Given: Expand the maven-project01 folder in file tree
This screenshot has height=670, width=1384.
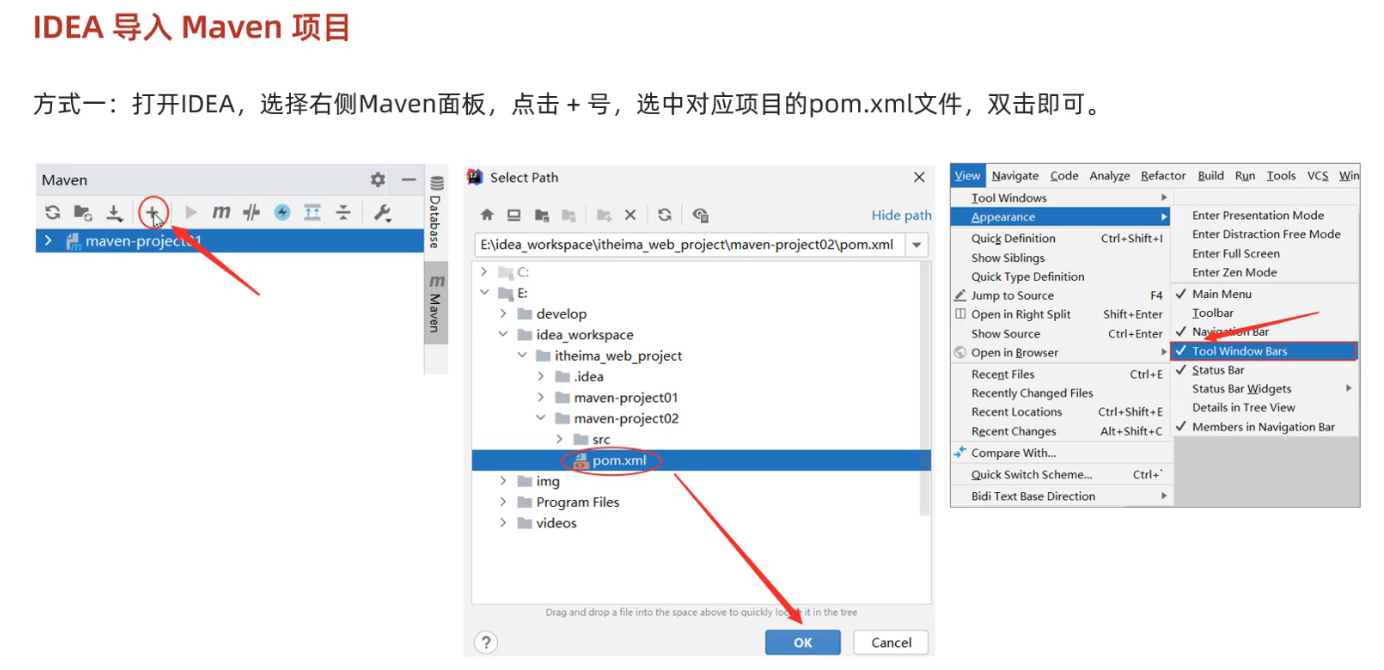Looking at the screenshot, I should [541, 398].
